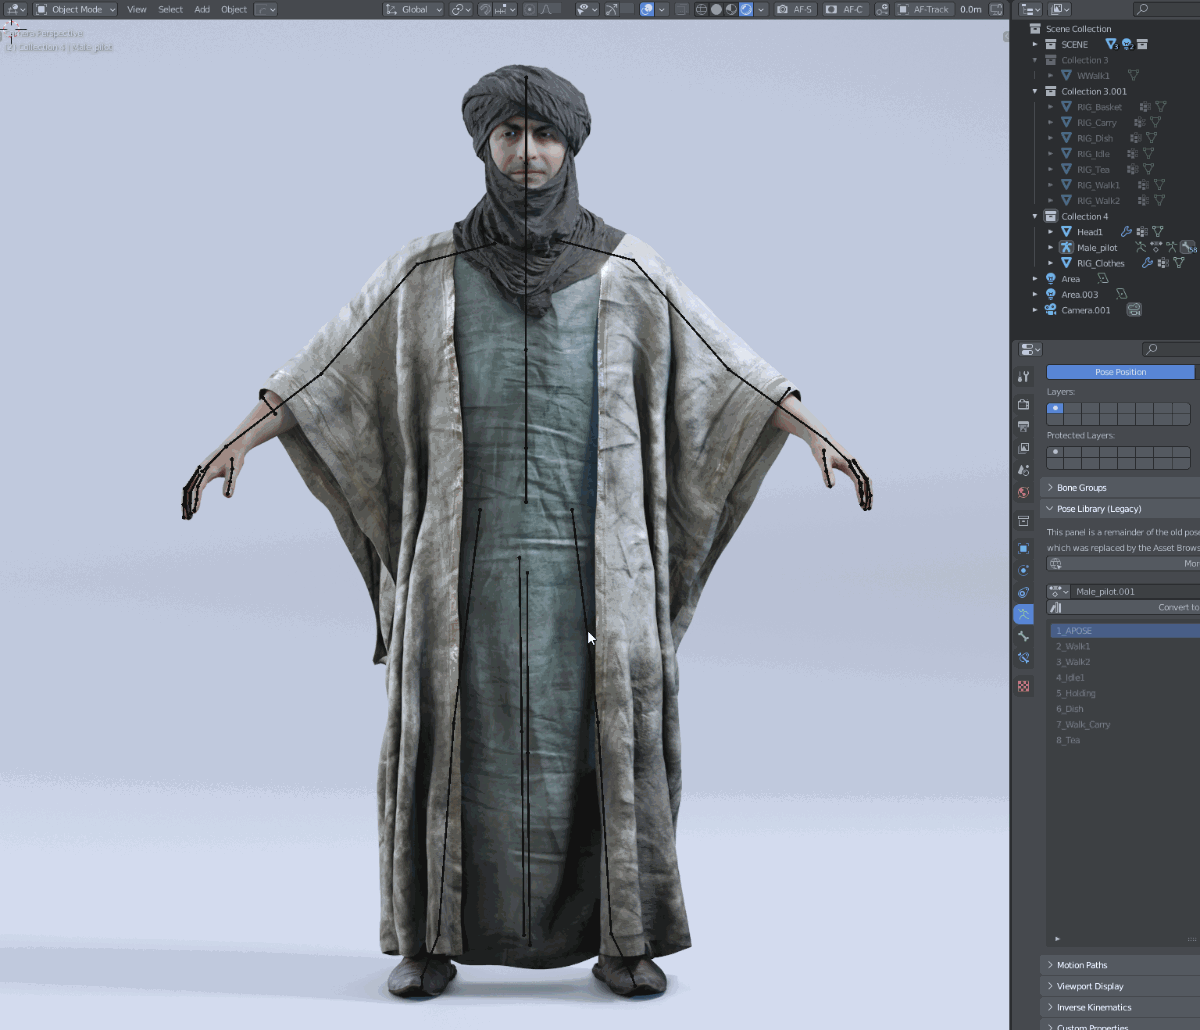Image resolution: width=1200 pixels, height=1030 pixels.
Task: Open the Texture properties tab
Action: pos(1023,686)
